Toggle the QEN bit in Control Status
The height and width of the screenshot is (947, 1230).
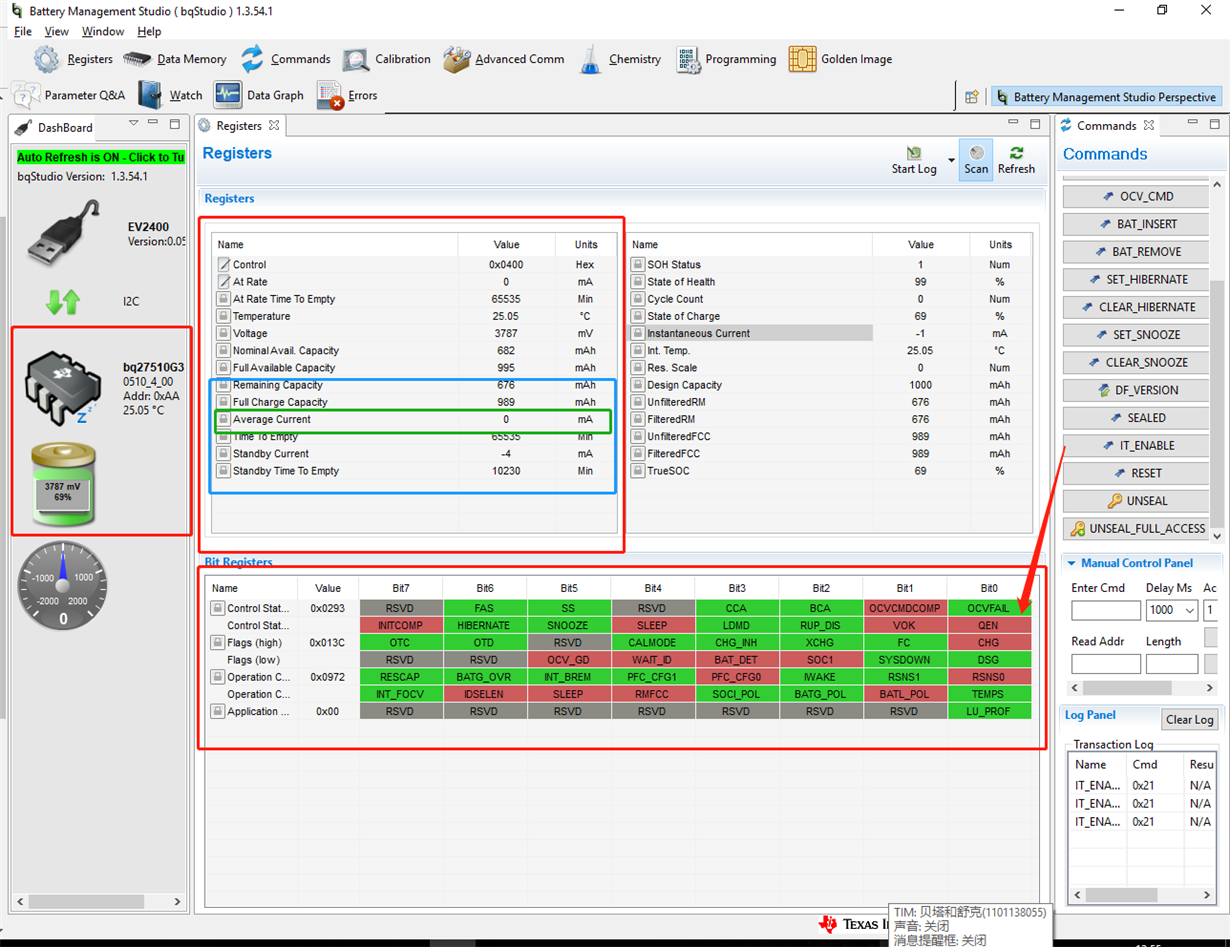click(x=989, y=625)
